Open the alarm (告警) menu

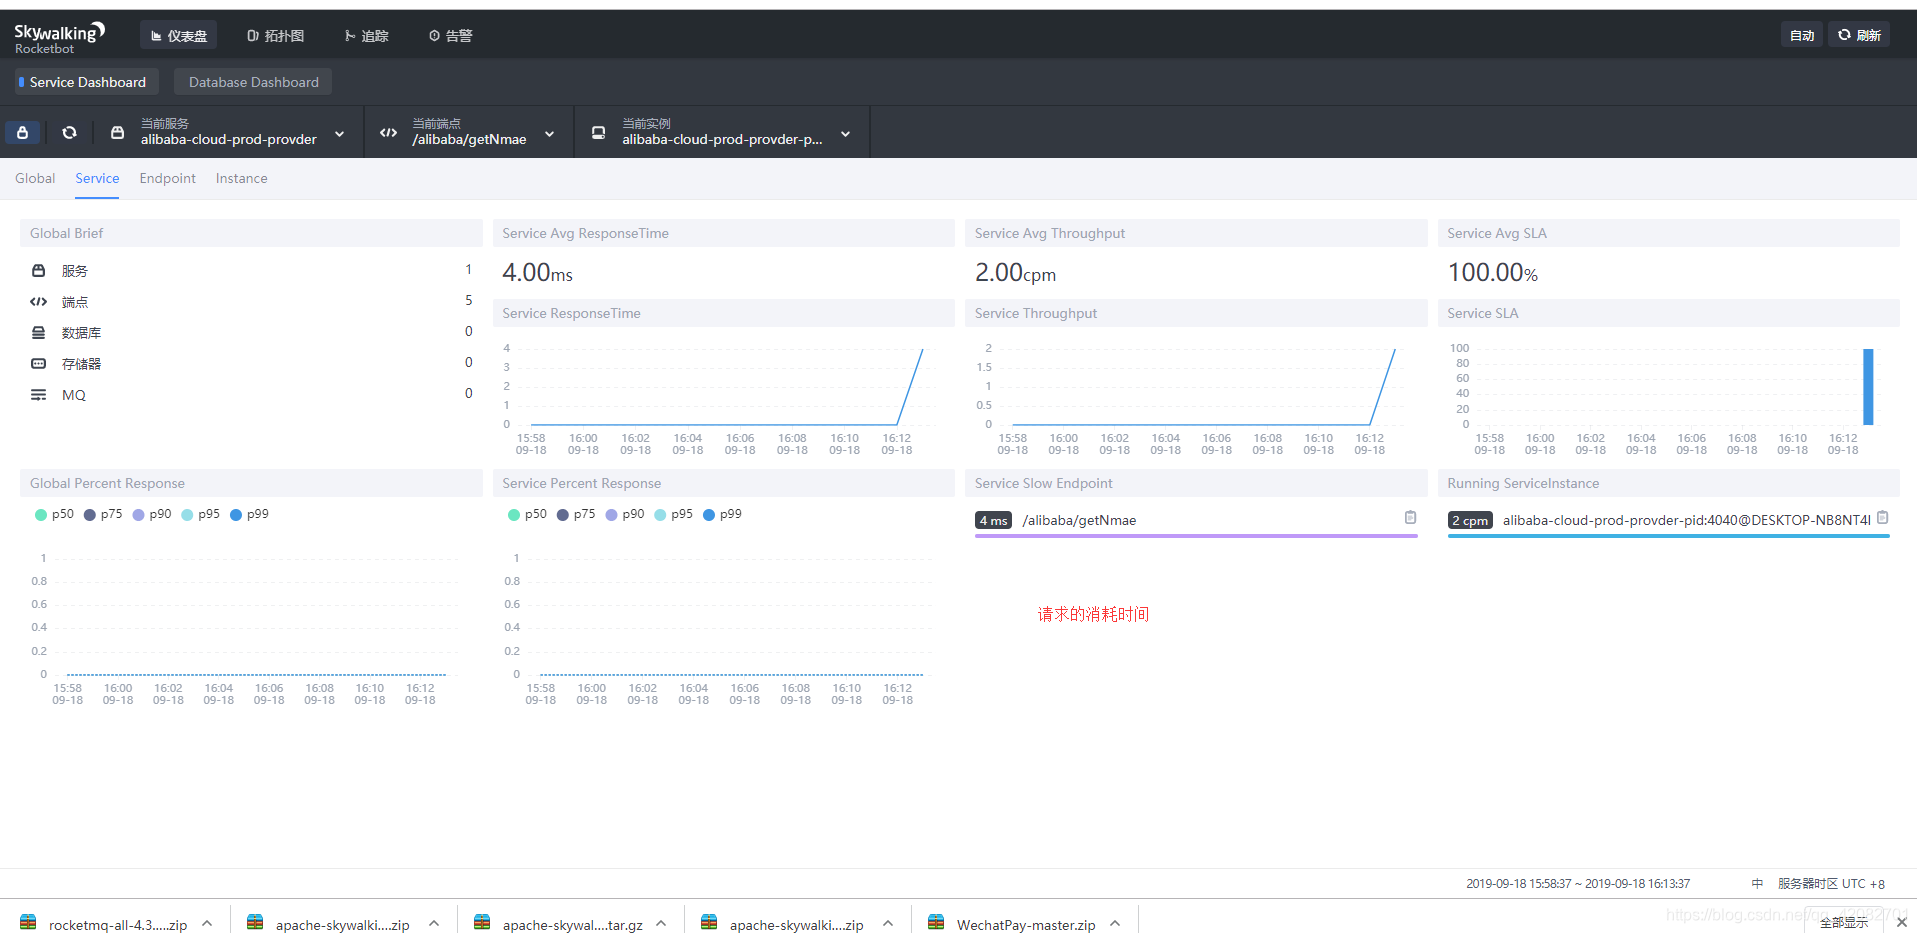click(450, 35)
